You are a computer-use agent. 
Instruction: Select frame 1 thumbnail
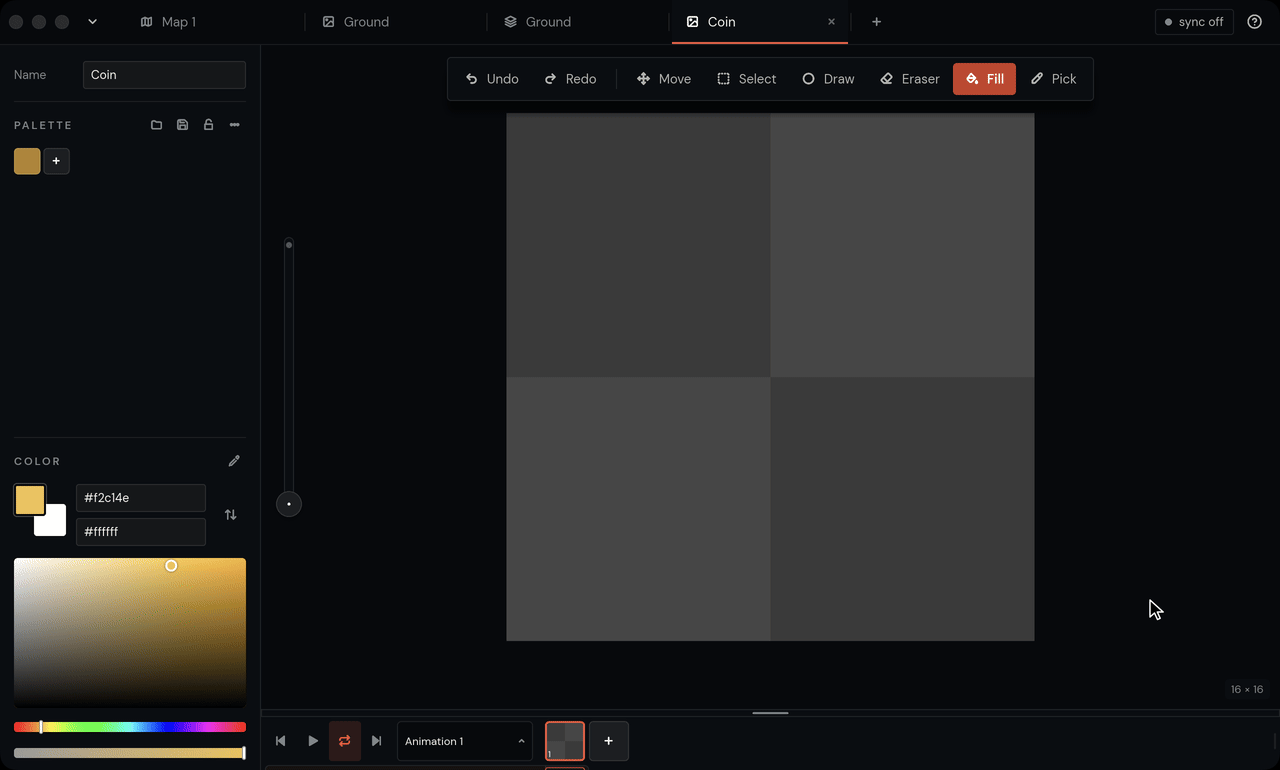click(565, 741)
